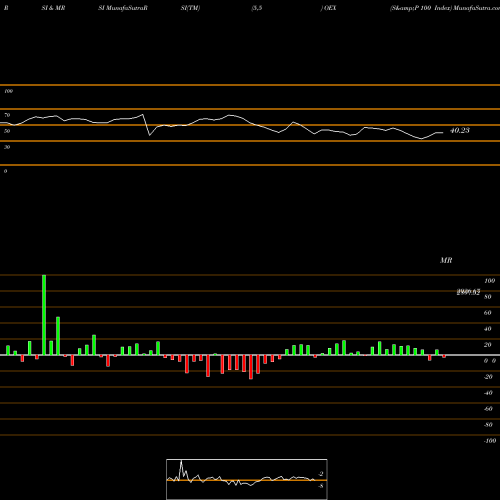Click the 40.23 RSI value label

click(460, 130)
